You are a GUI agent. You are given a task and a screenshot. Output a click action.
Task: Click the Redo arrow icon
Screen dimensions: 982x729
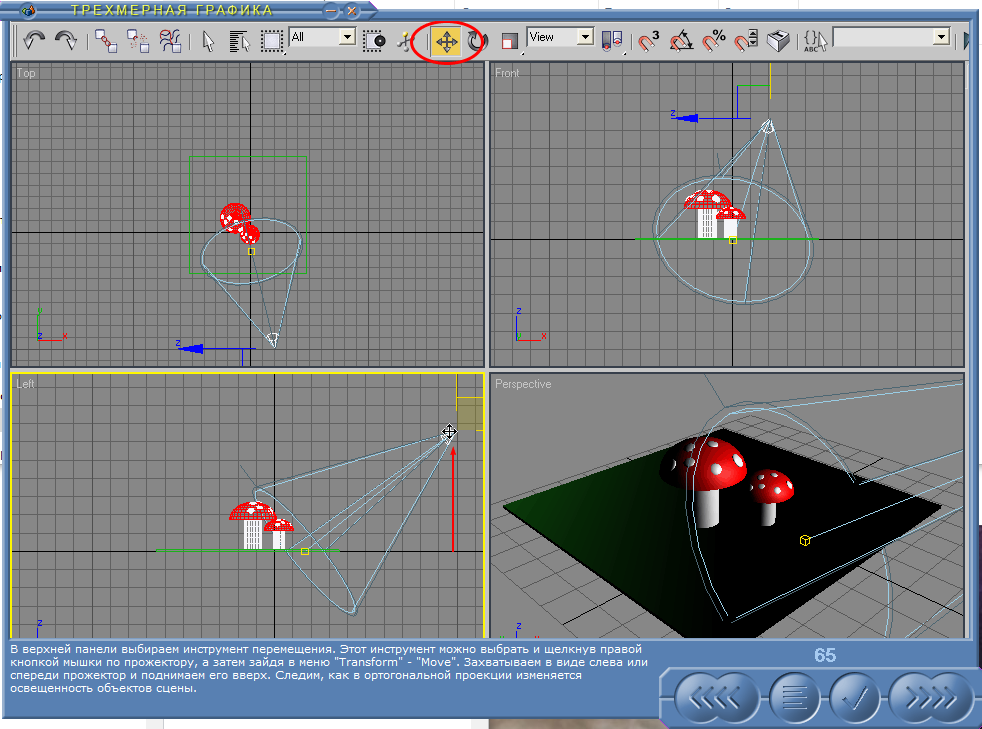point(66,41)
